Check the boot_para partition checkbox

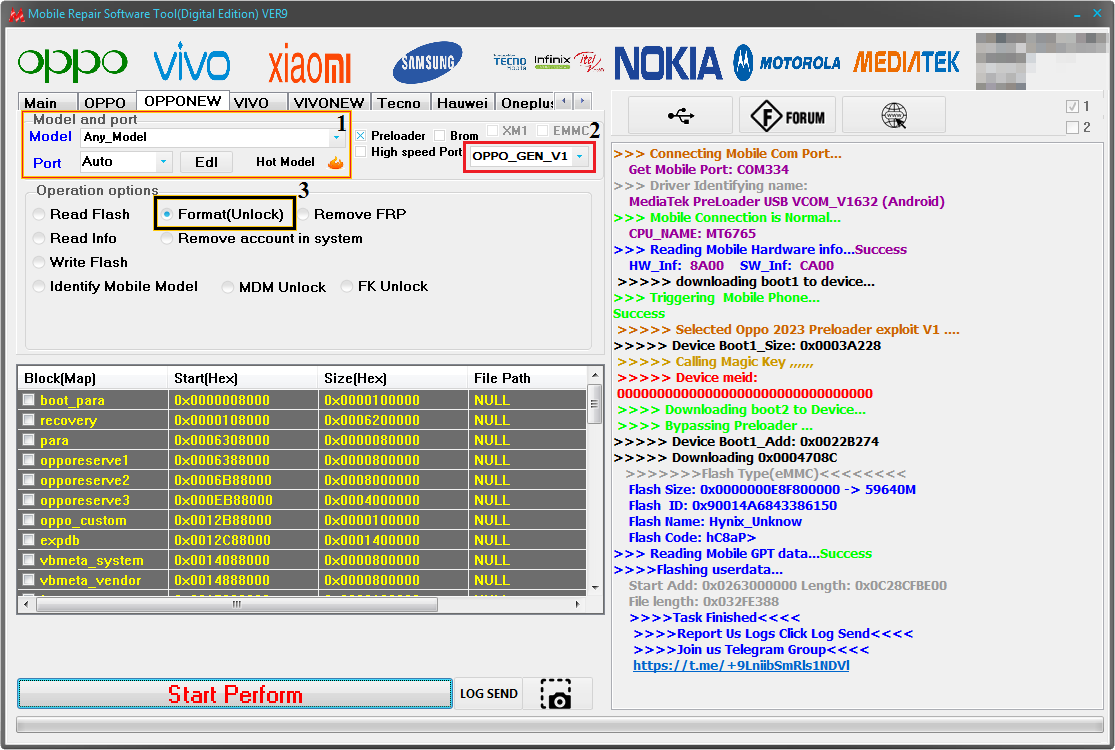tap(28, 400)
